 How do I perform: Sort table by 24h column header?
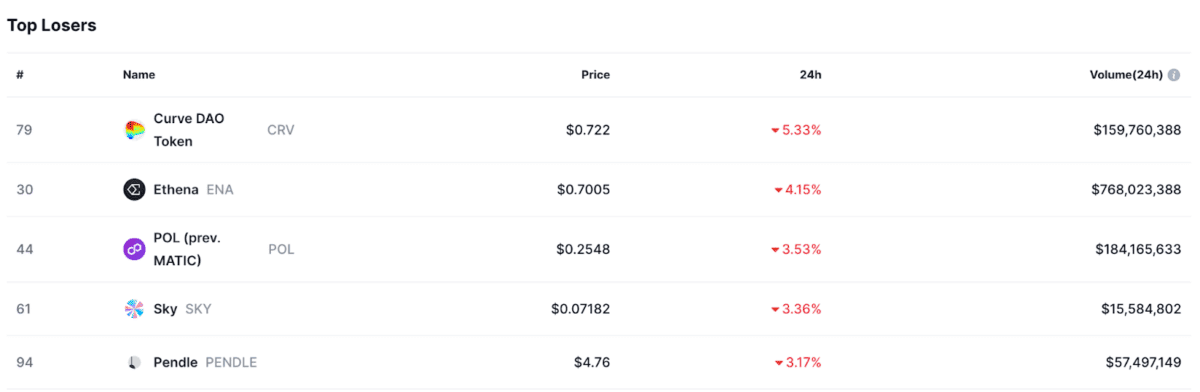tap(811, 75)
